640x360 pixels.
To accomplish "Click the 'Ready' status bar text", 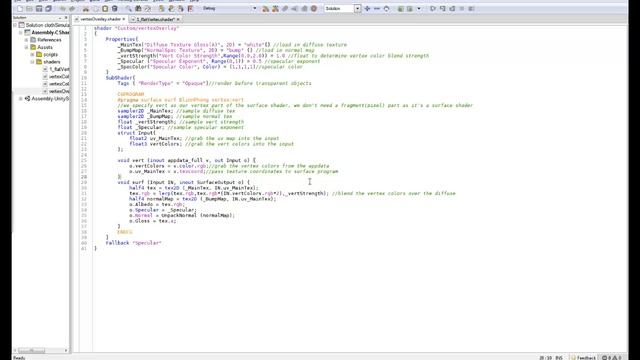I will pos(19,358).
